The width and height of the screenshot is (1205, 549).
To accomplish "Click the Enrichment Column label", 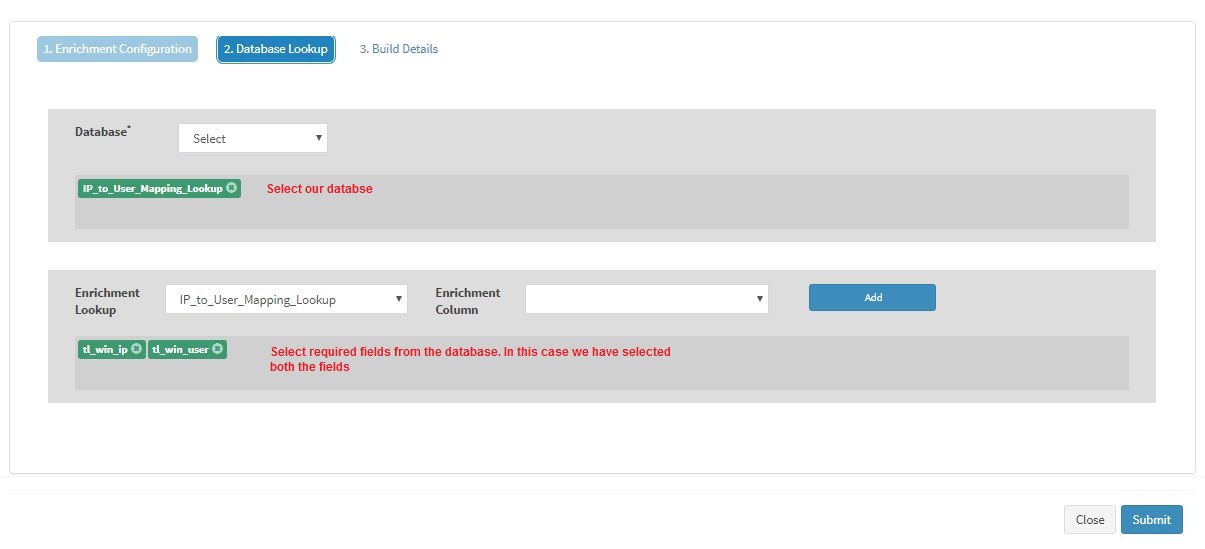I will (468, 301).
